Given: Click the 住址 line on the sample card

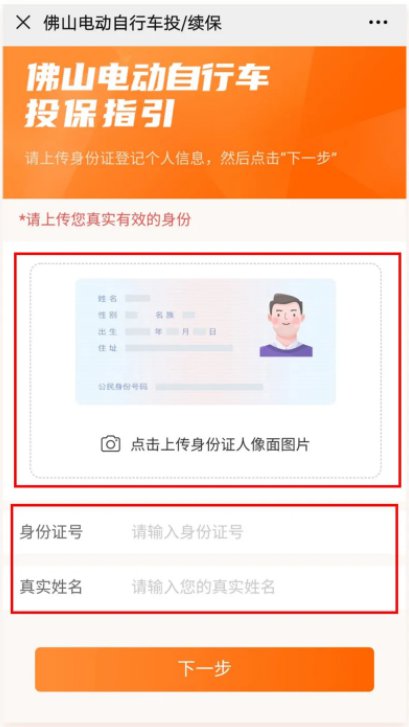Looking at the screenshot, I should tap(165, 348).
